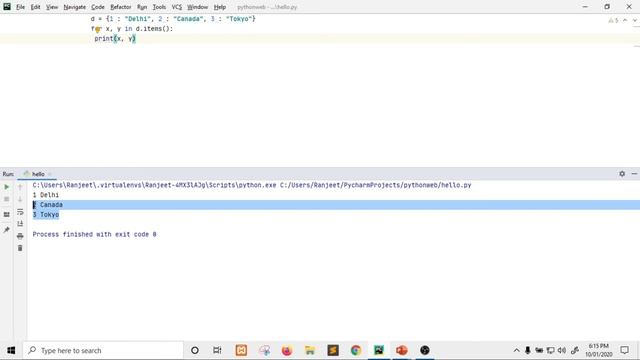
Task: Open PowerPoint from the taskbar
Action: 402,350
